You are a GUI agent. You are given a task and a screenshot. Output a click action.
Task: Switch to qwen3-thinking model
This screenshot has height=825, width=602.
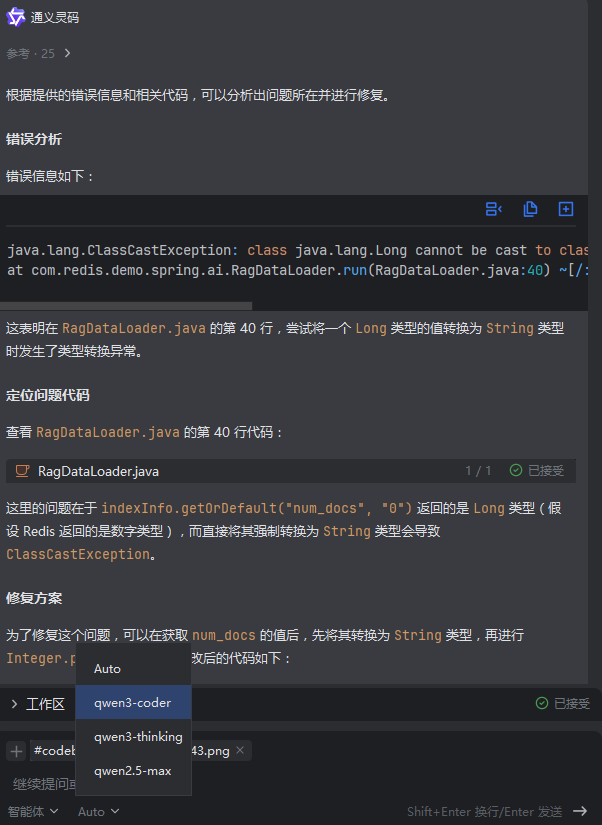[x=137, y=737]
